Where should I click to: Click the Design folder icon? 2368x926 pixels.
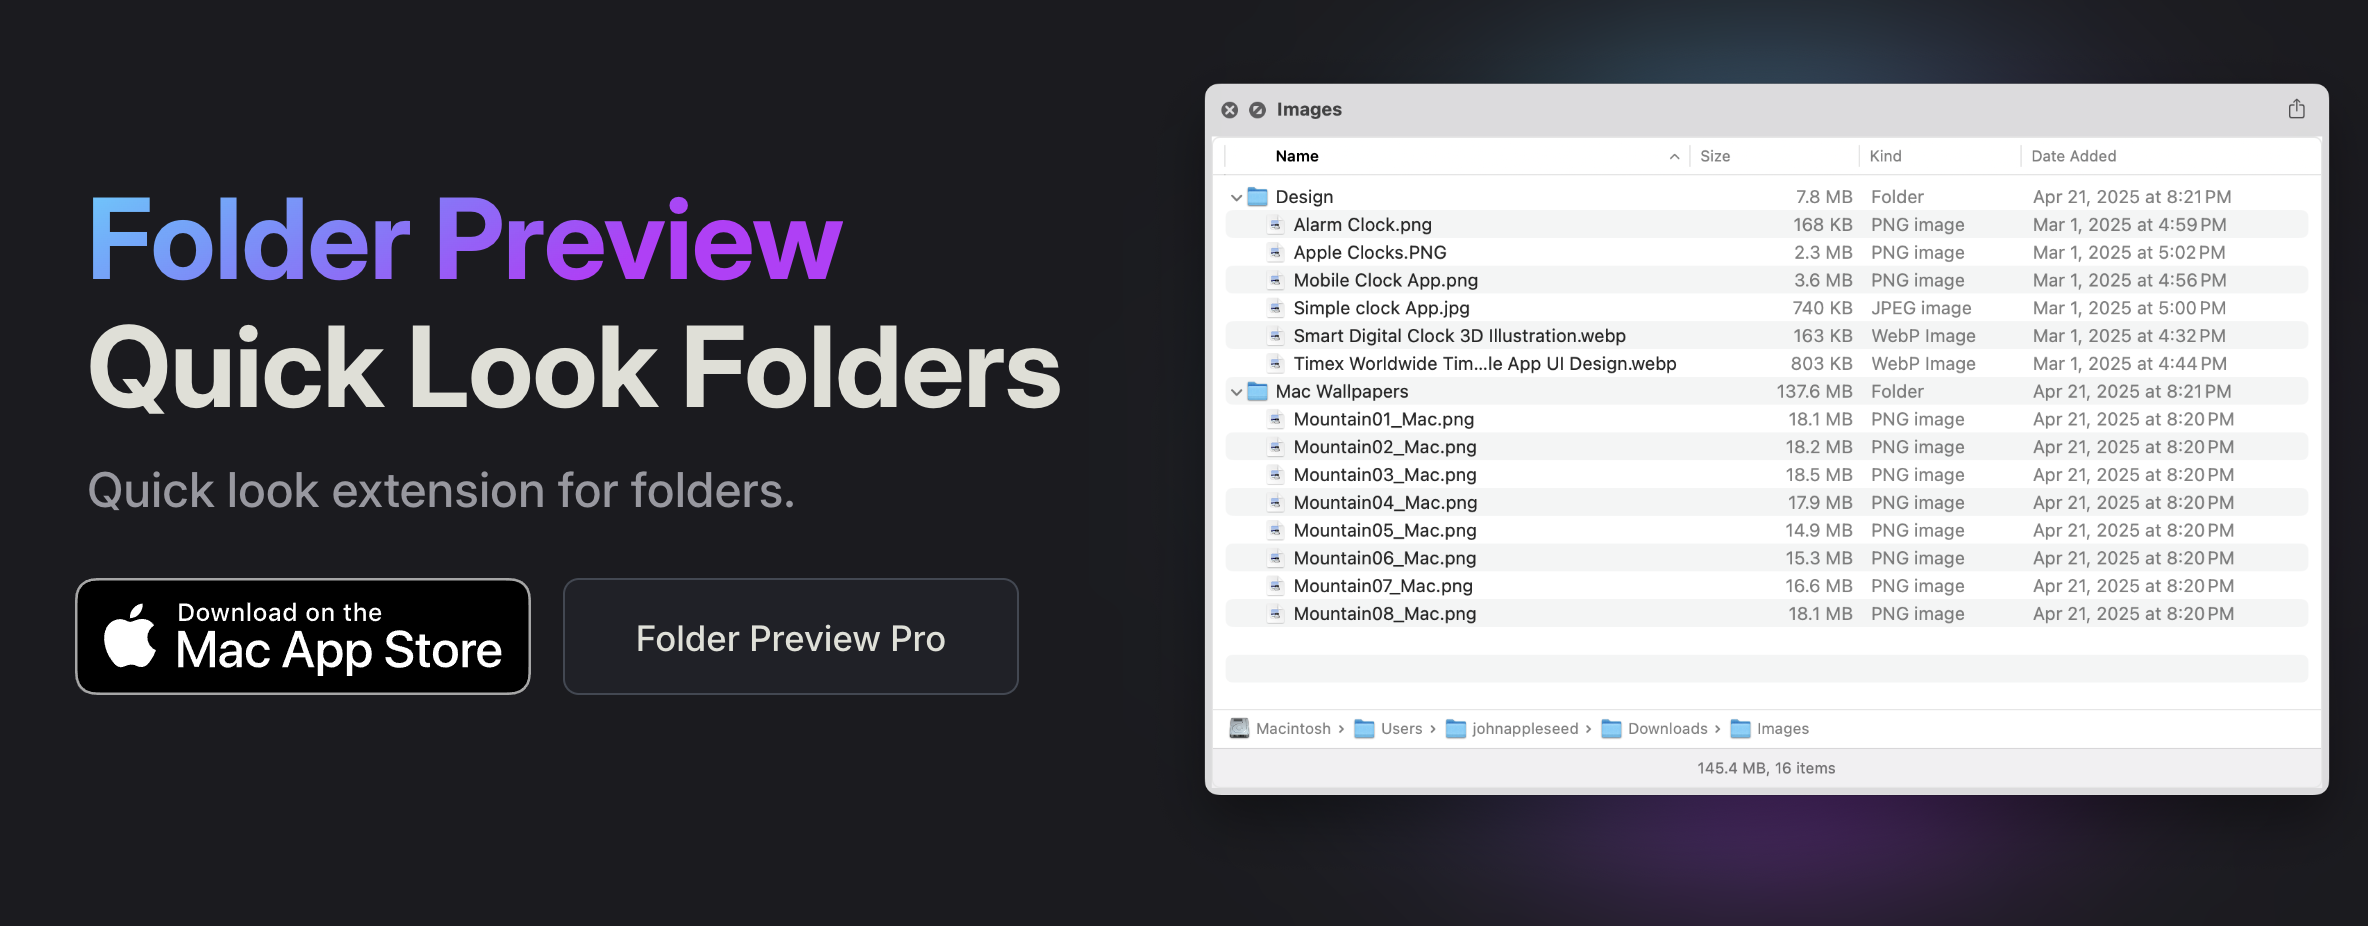1258,197
